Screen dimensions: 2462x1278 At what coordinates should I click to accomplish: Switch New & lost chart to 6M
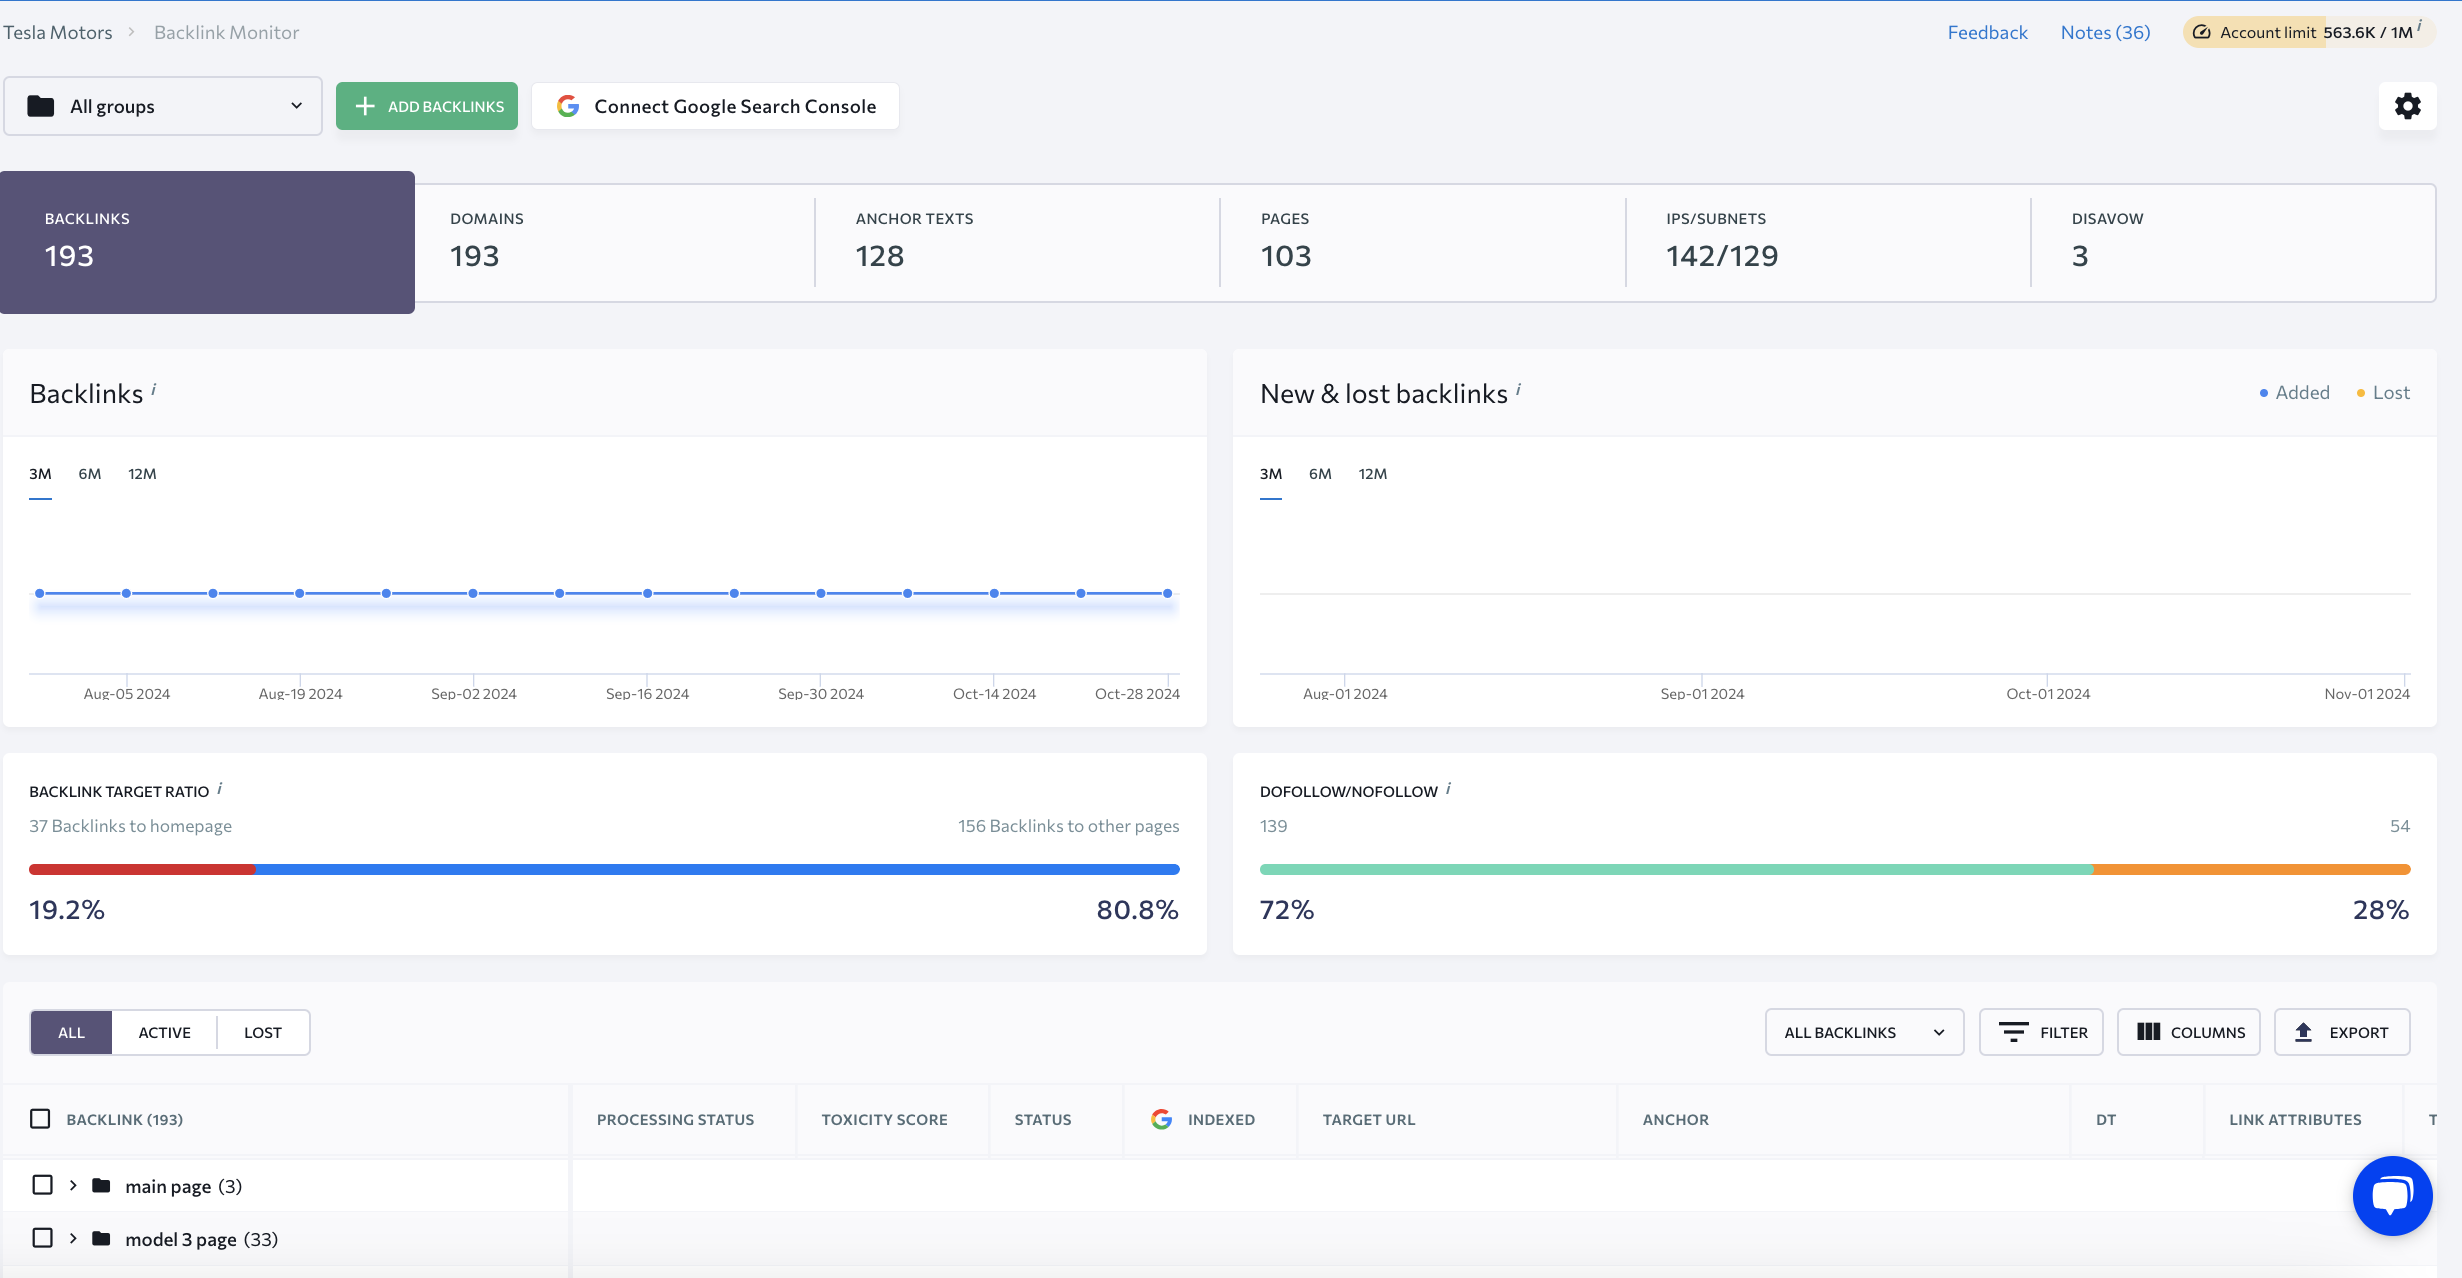click(x=1320, y=474)
